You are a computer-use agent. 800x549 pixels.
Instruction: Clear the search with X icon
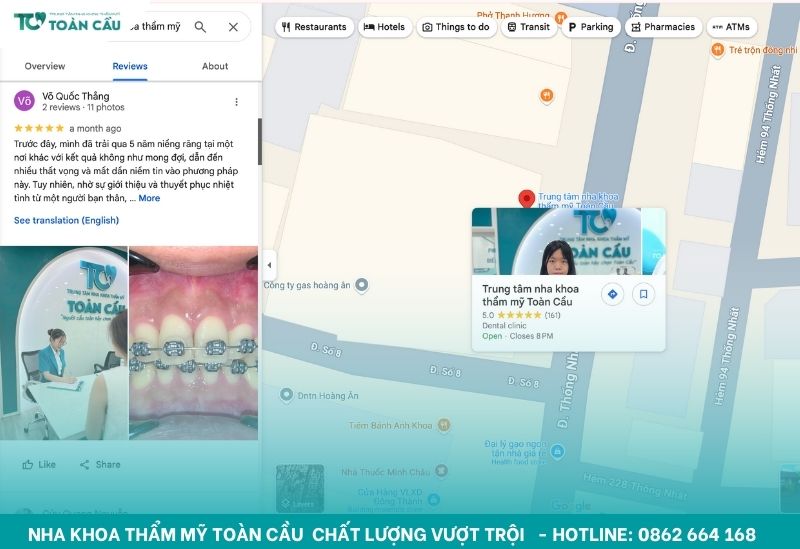(233, 27)
